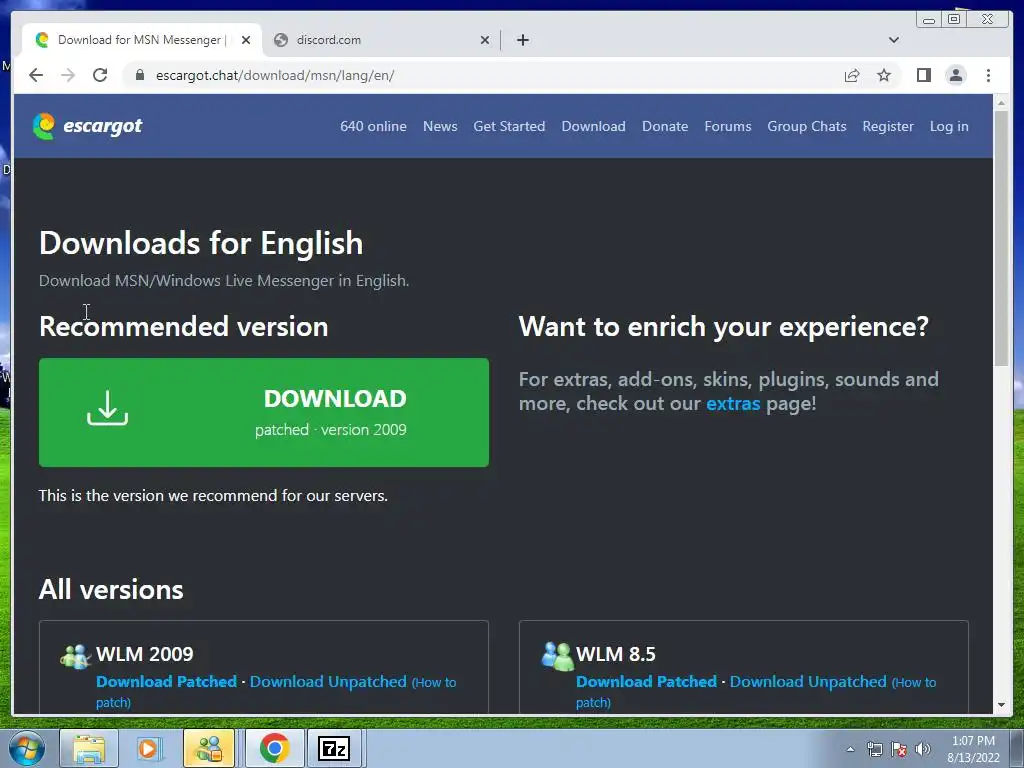1024x768 pixels.
Task: Download Patched WLM 2009
Action: click(167, 681)
